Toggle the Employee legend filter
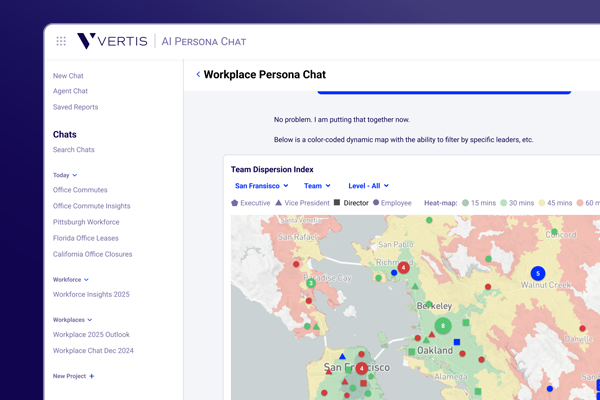The width and height of the screenshot is (600, 400). (376, 203)
